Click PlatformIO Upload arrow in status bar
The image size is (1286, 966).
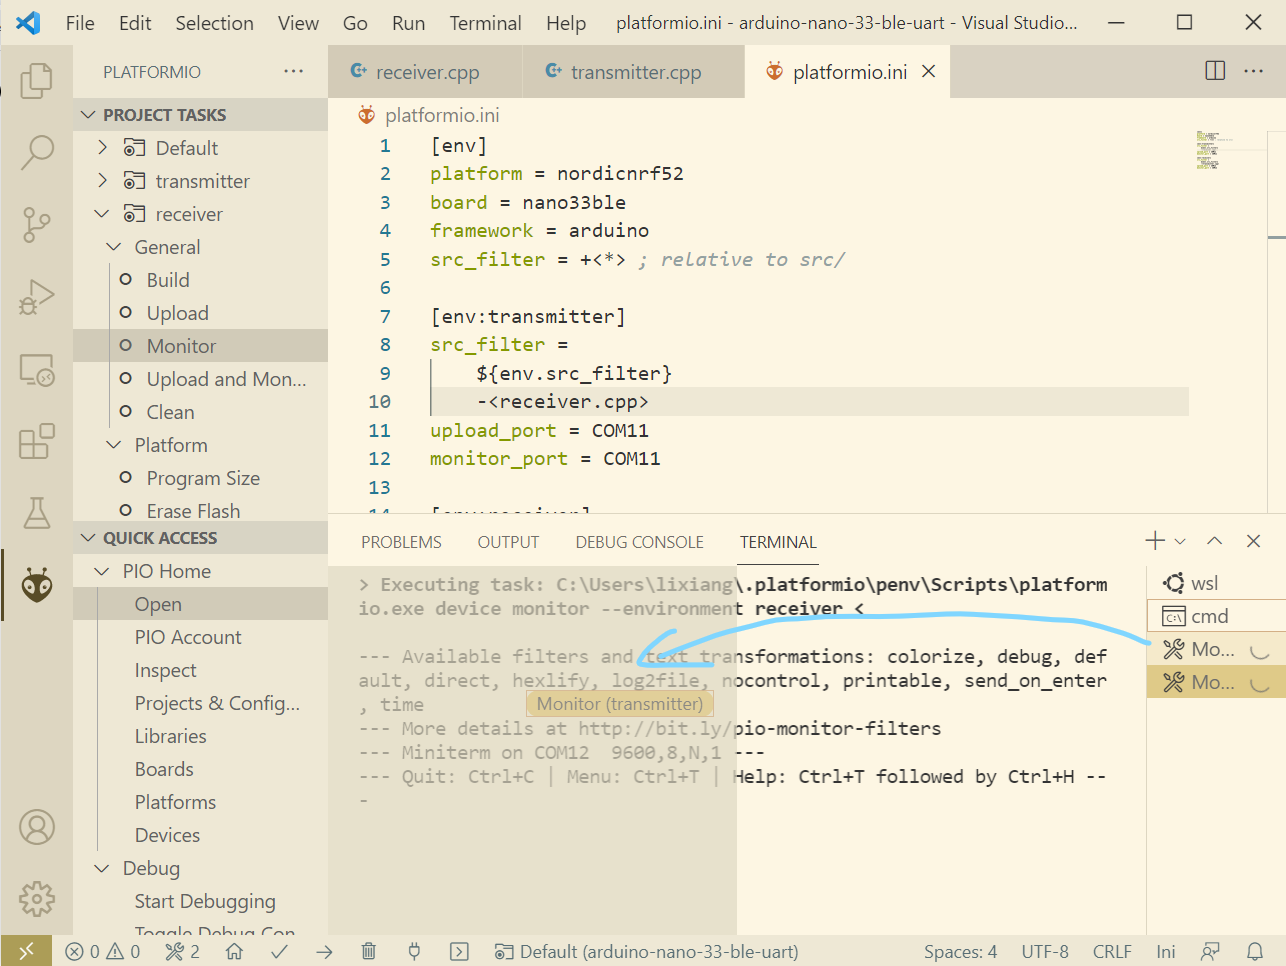[324, 951]
